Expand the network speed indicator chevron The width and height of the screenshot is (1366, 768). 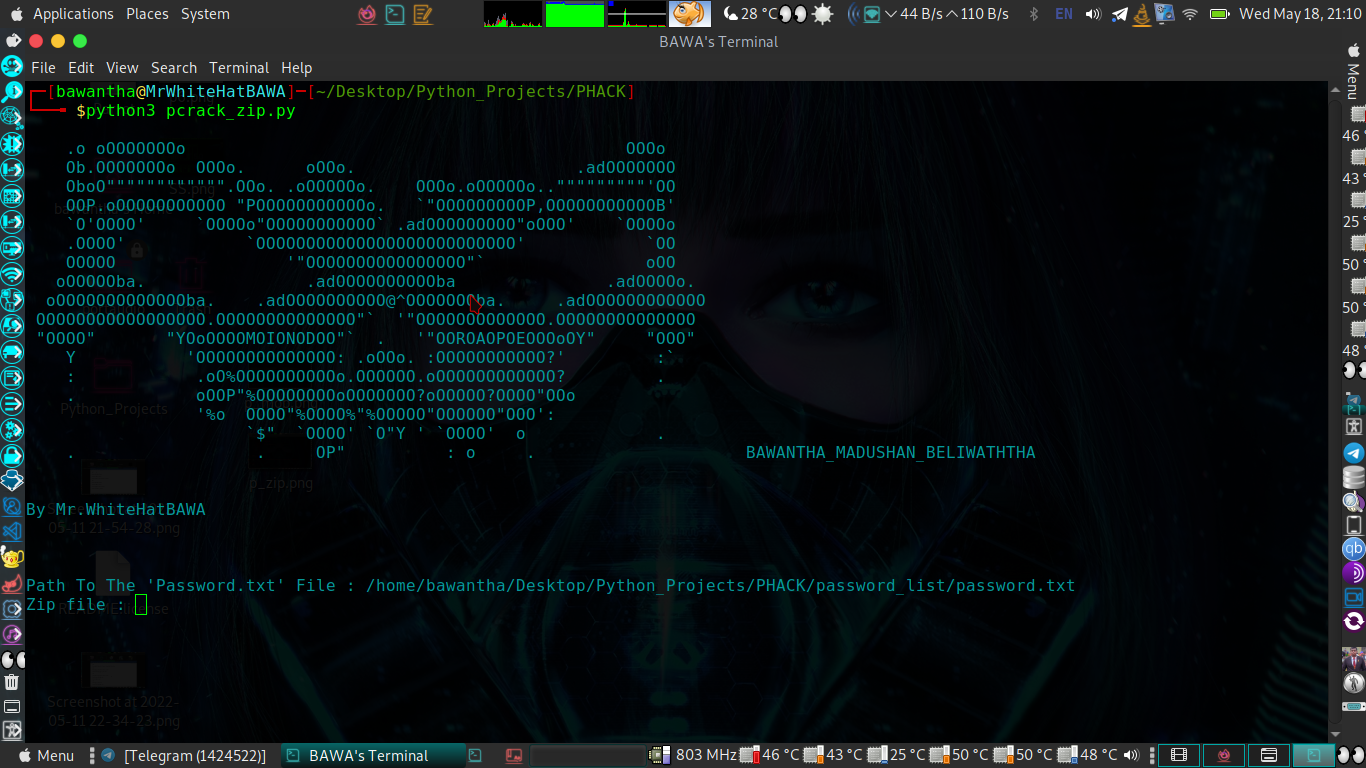pyautogui.click(x=890, y=13)
